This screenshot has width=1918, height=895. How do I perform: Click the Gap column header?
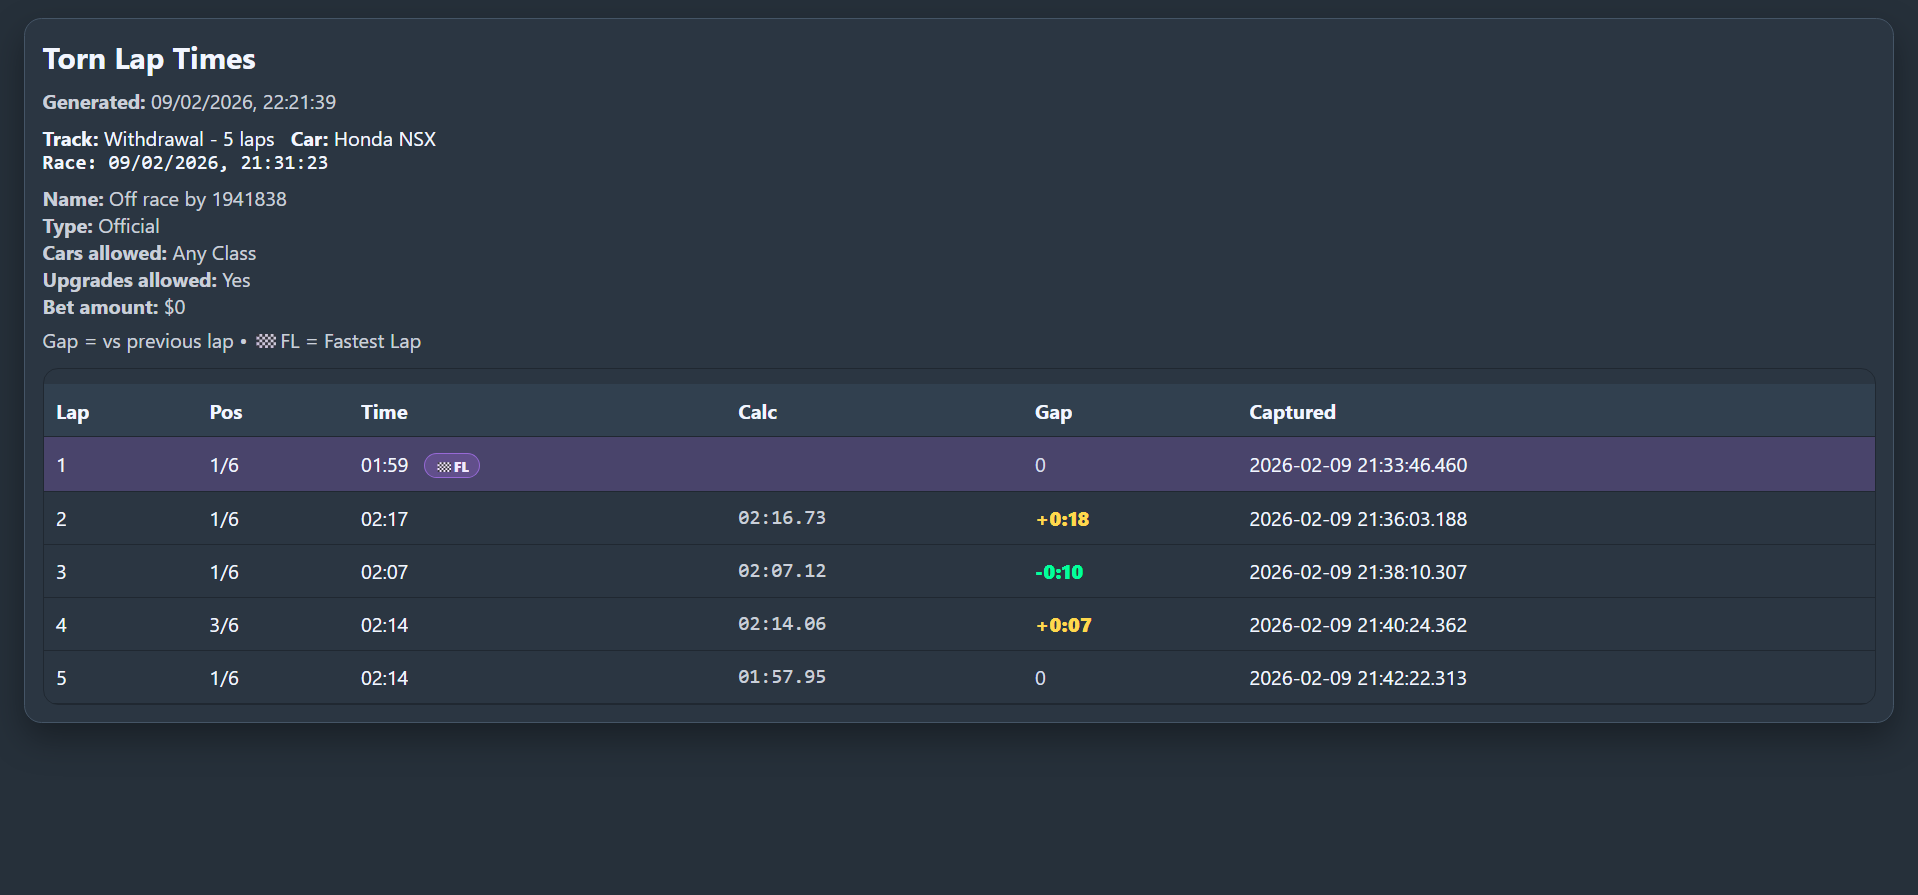pos(1053,412)
